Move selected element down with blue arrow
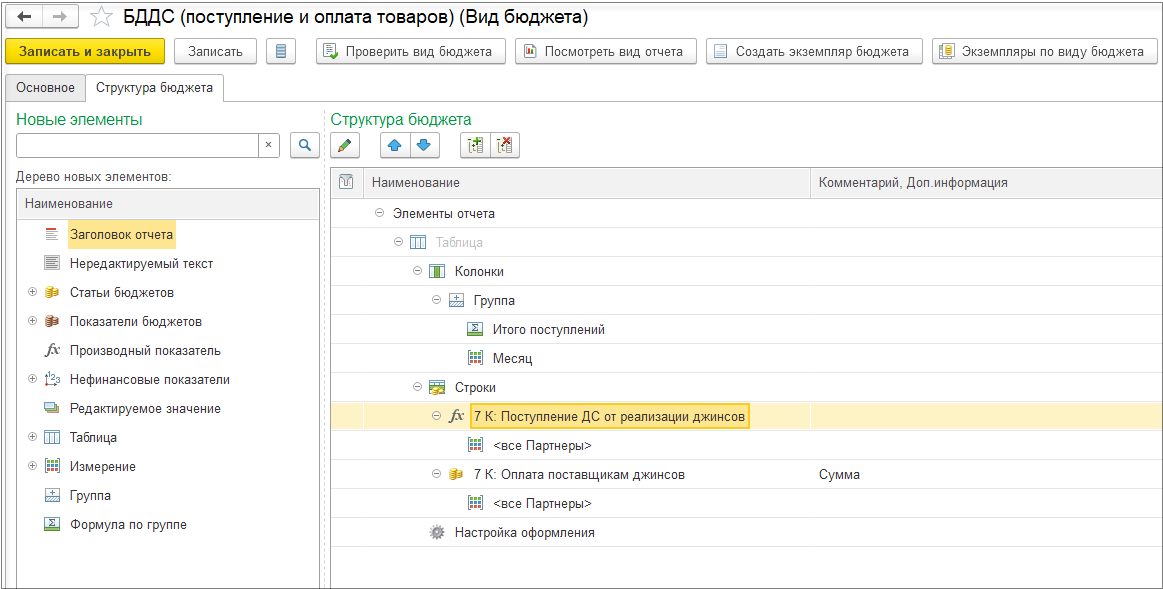Viewport: 1163px width, 589px height. tap(424, 146)
